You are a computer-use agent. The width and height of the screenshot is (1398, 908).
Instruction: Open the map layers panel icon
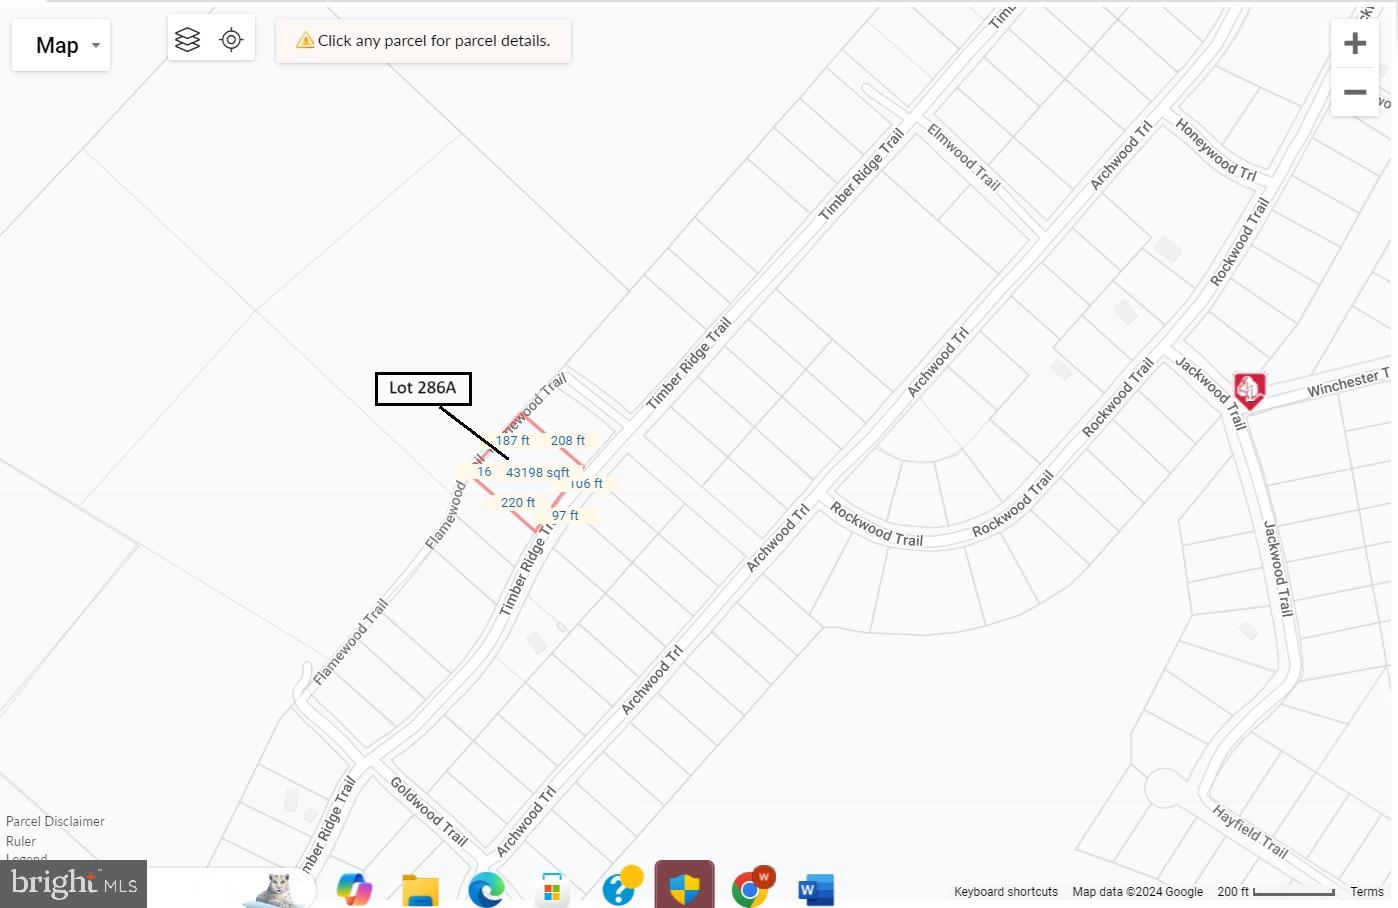click(187, 39)
